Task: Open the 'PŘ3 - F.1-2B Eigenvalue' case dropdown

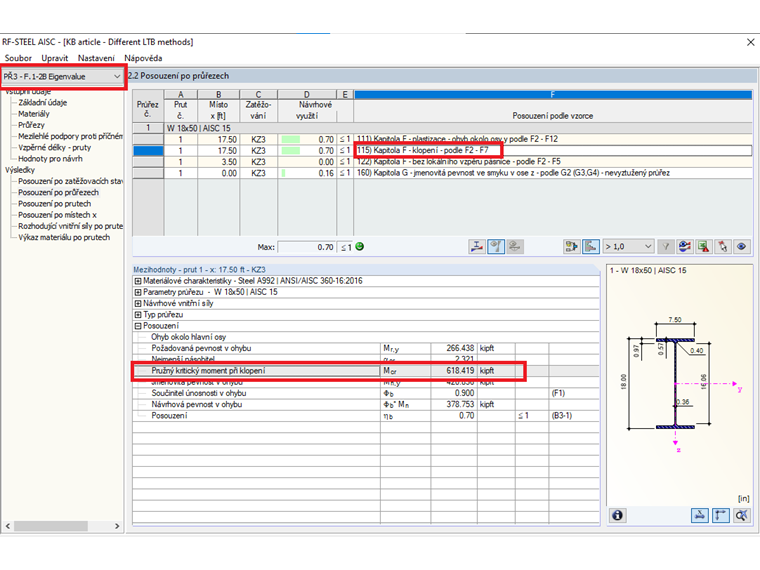Action: click(x=62, y=77)
